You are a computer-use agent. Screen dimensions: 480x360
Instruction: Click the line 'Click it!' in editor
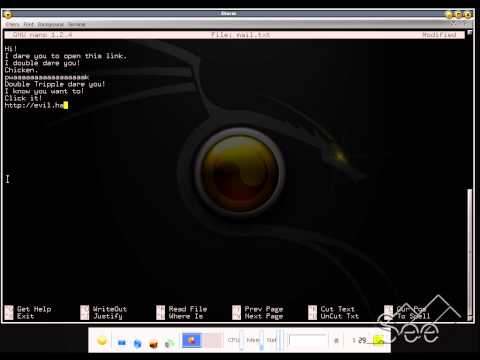(23, 98)
